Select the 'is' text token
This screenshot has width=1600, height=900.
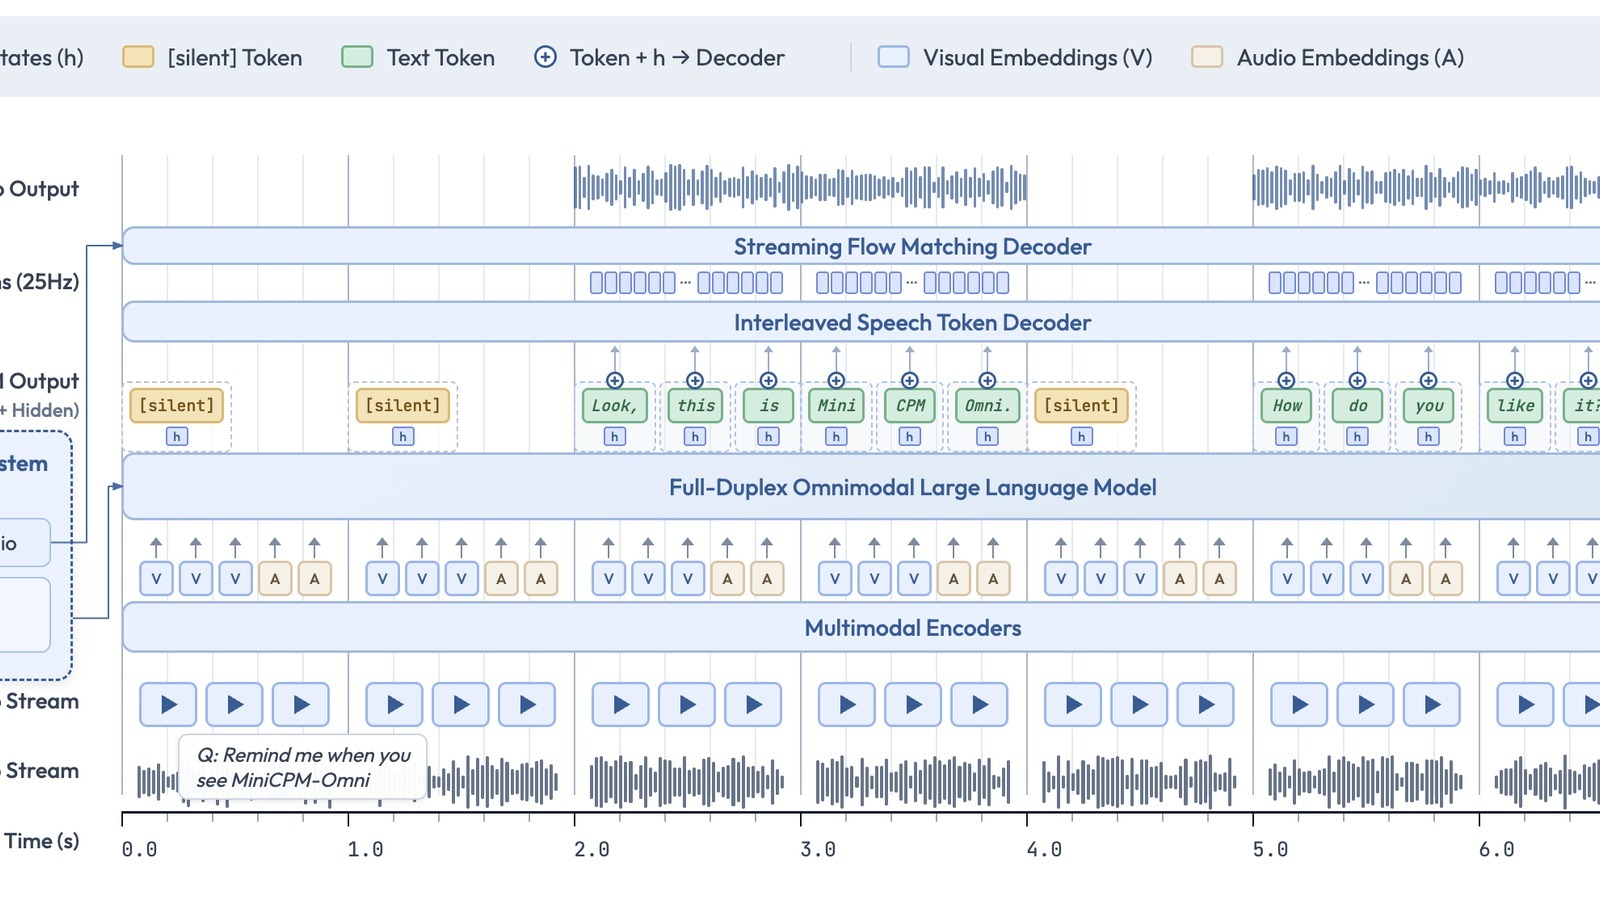[768, 405]
